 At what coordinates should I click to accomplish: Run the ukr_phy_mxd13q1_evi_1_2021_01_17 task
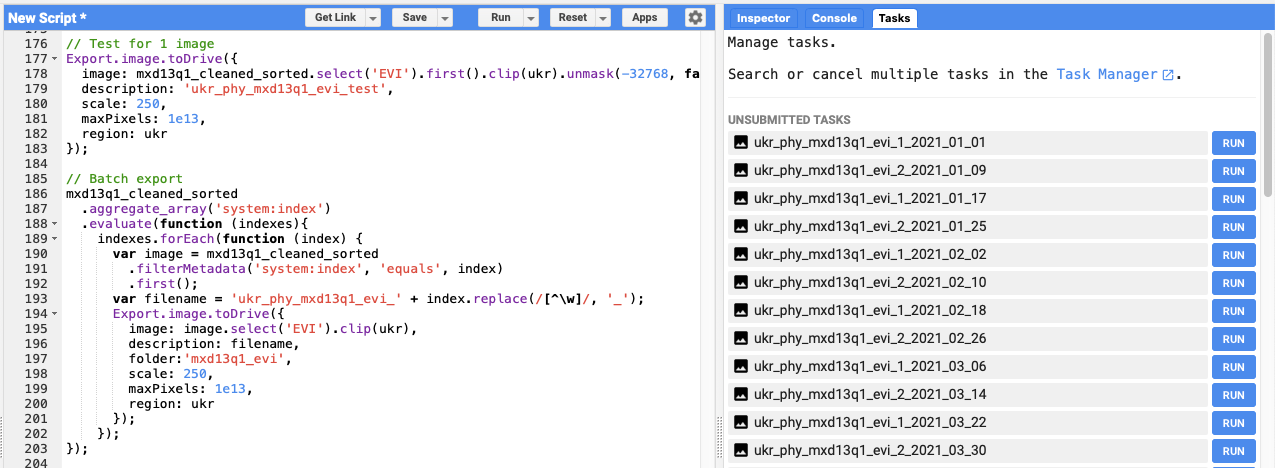[1233, 199]
